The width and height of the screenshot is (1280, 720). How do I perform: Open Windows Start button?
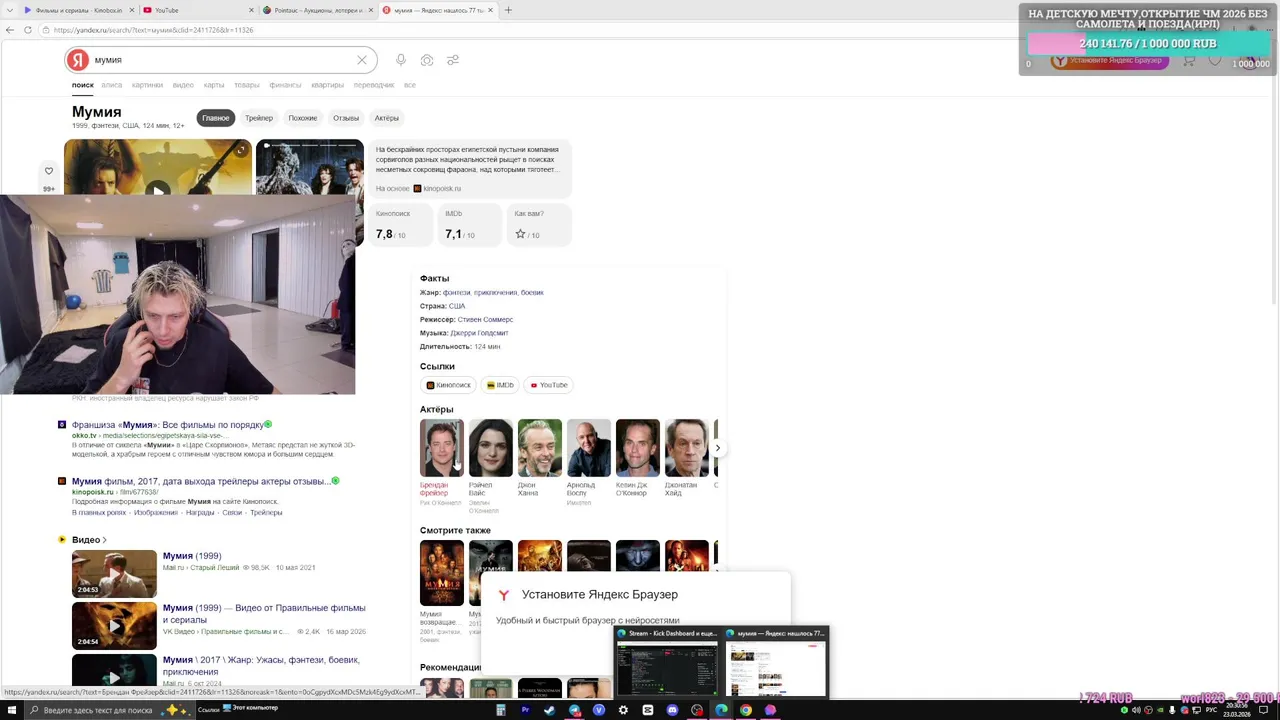(11, 710)
